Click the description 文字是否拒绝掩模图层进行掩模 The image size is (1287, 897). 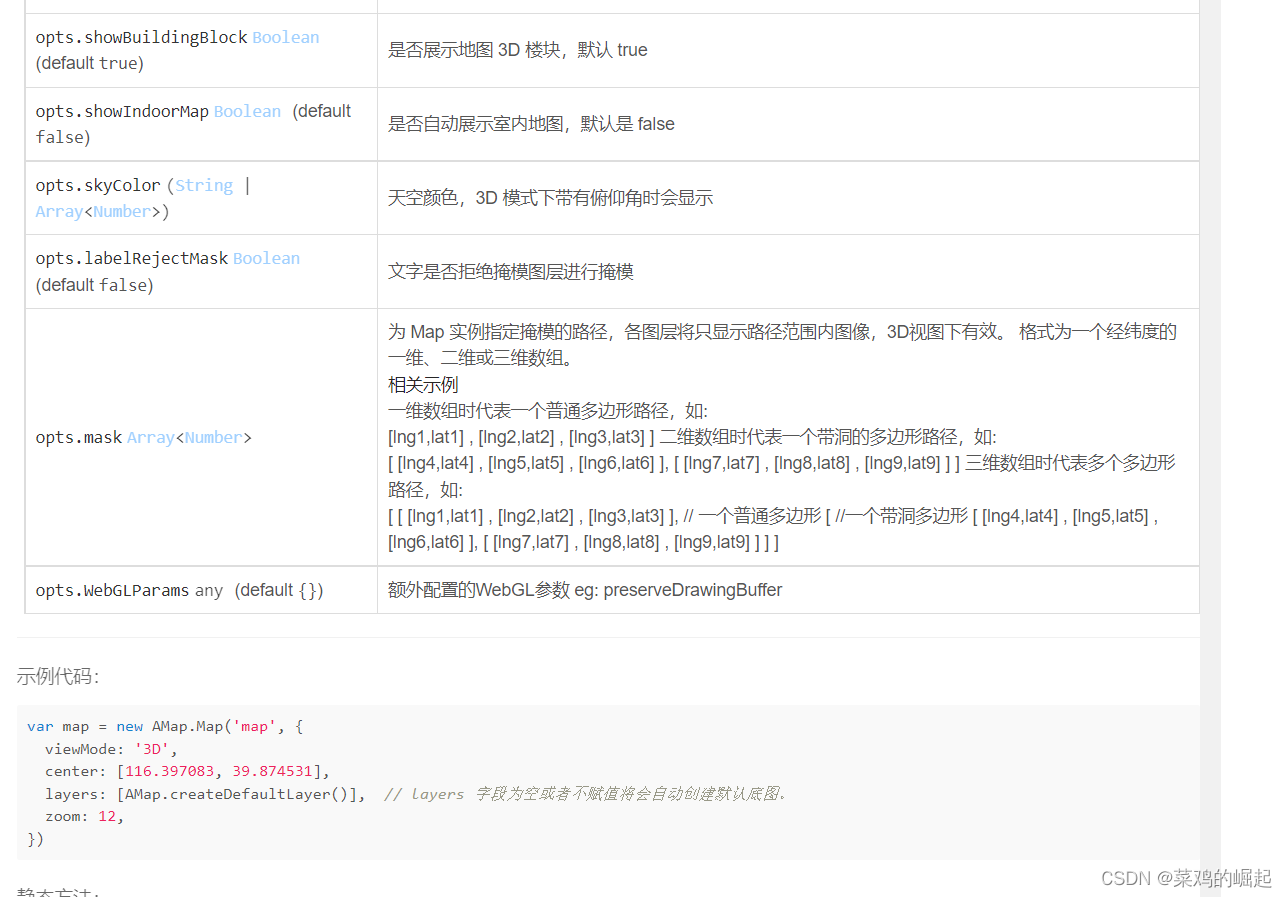tap(510, 272)
